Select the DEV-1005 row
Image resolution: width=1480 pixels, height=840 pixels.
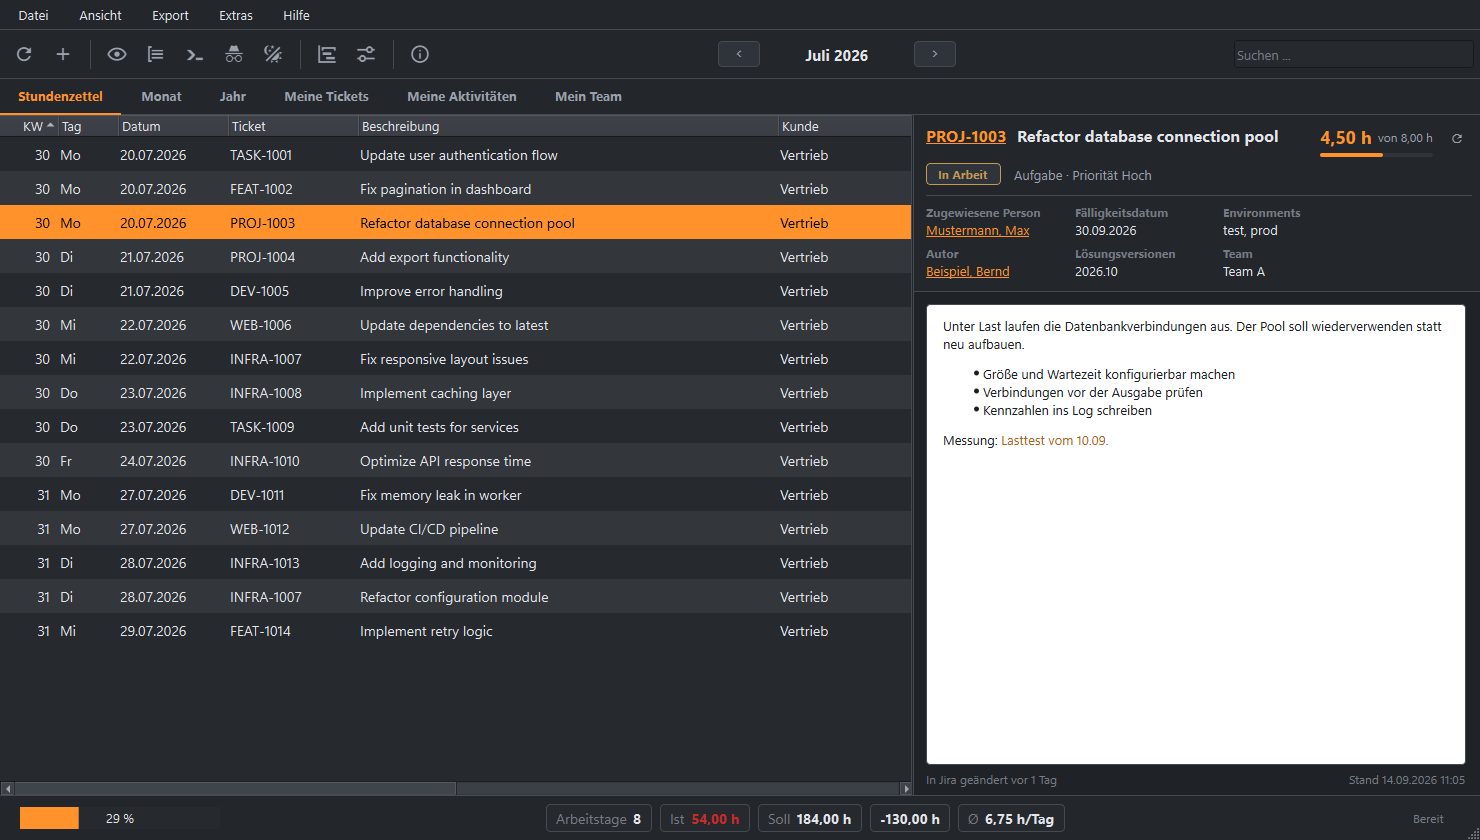tap(455, 291)
